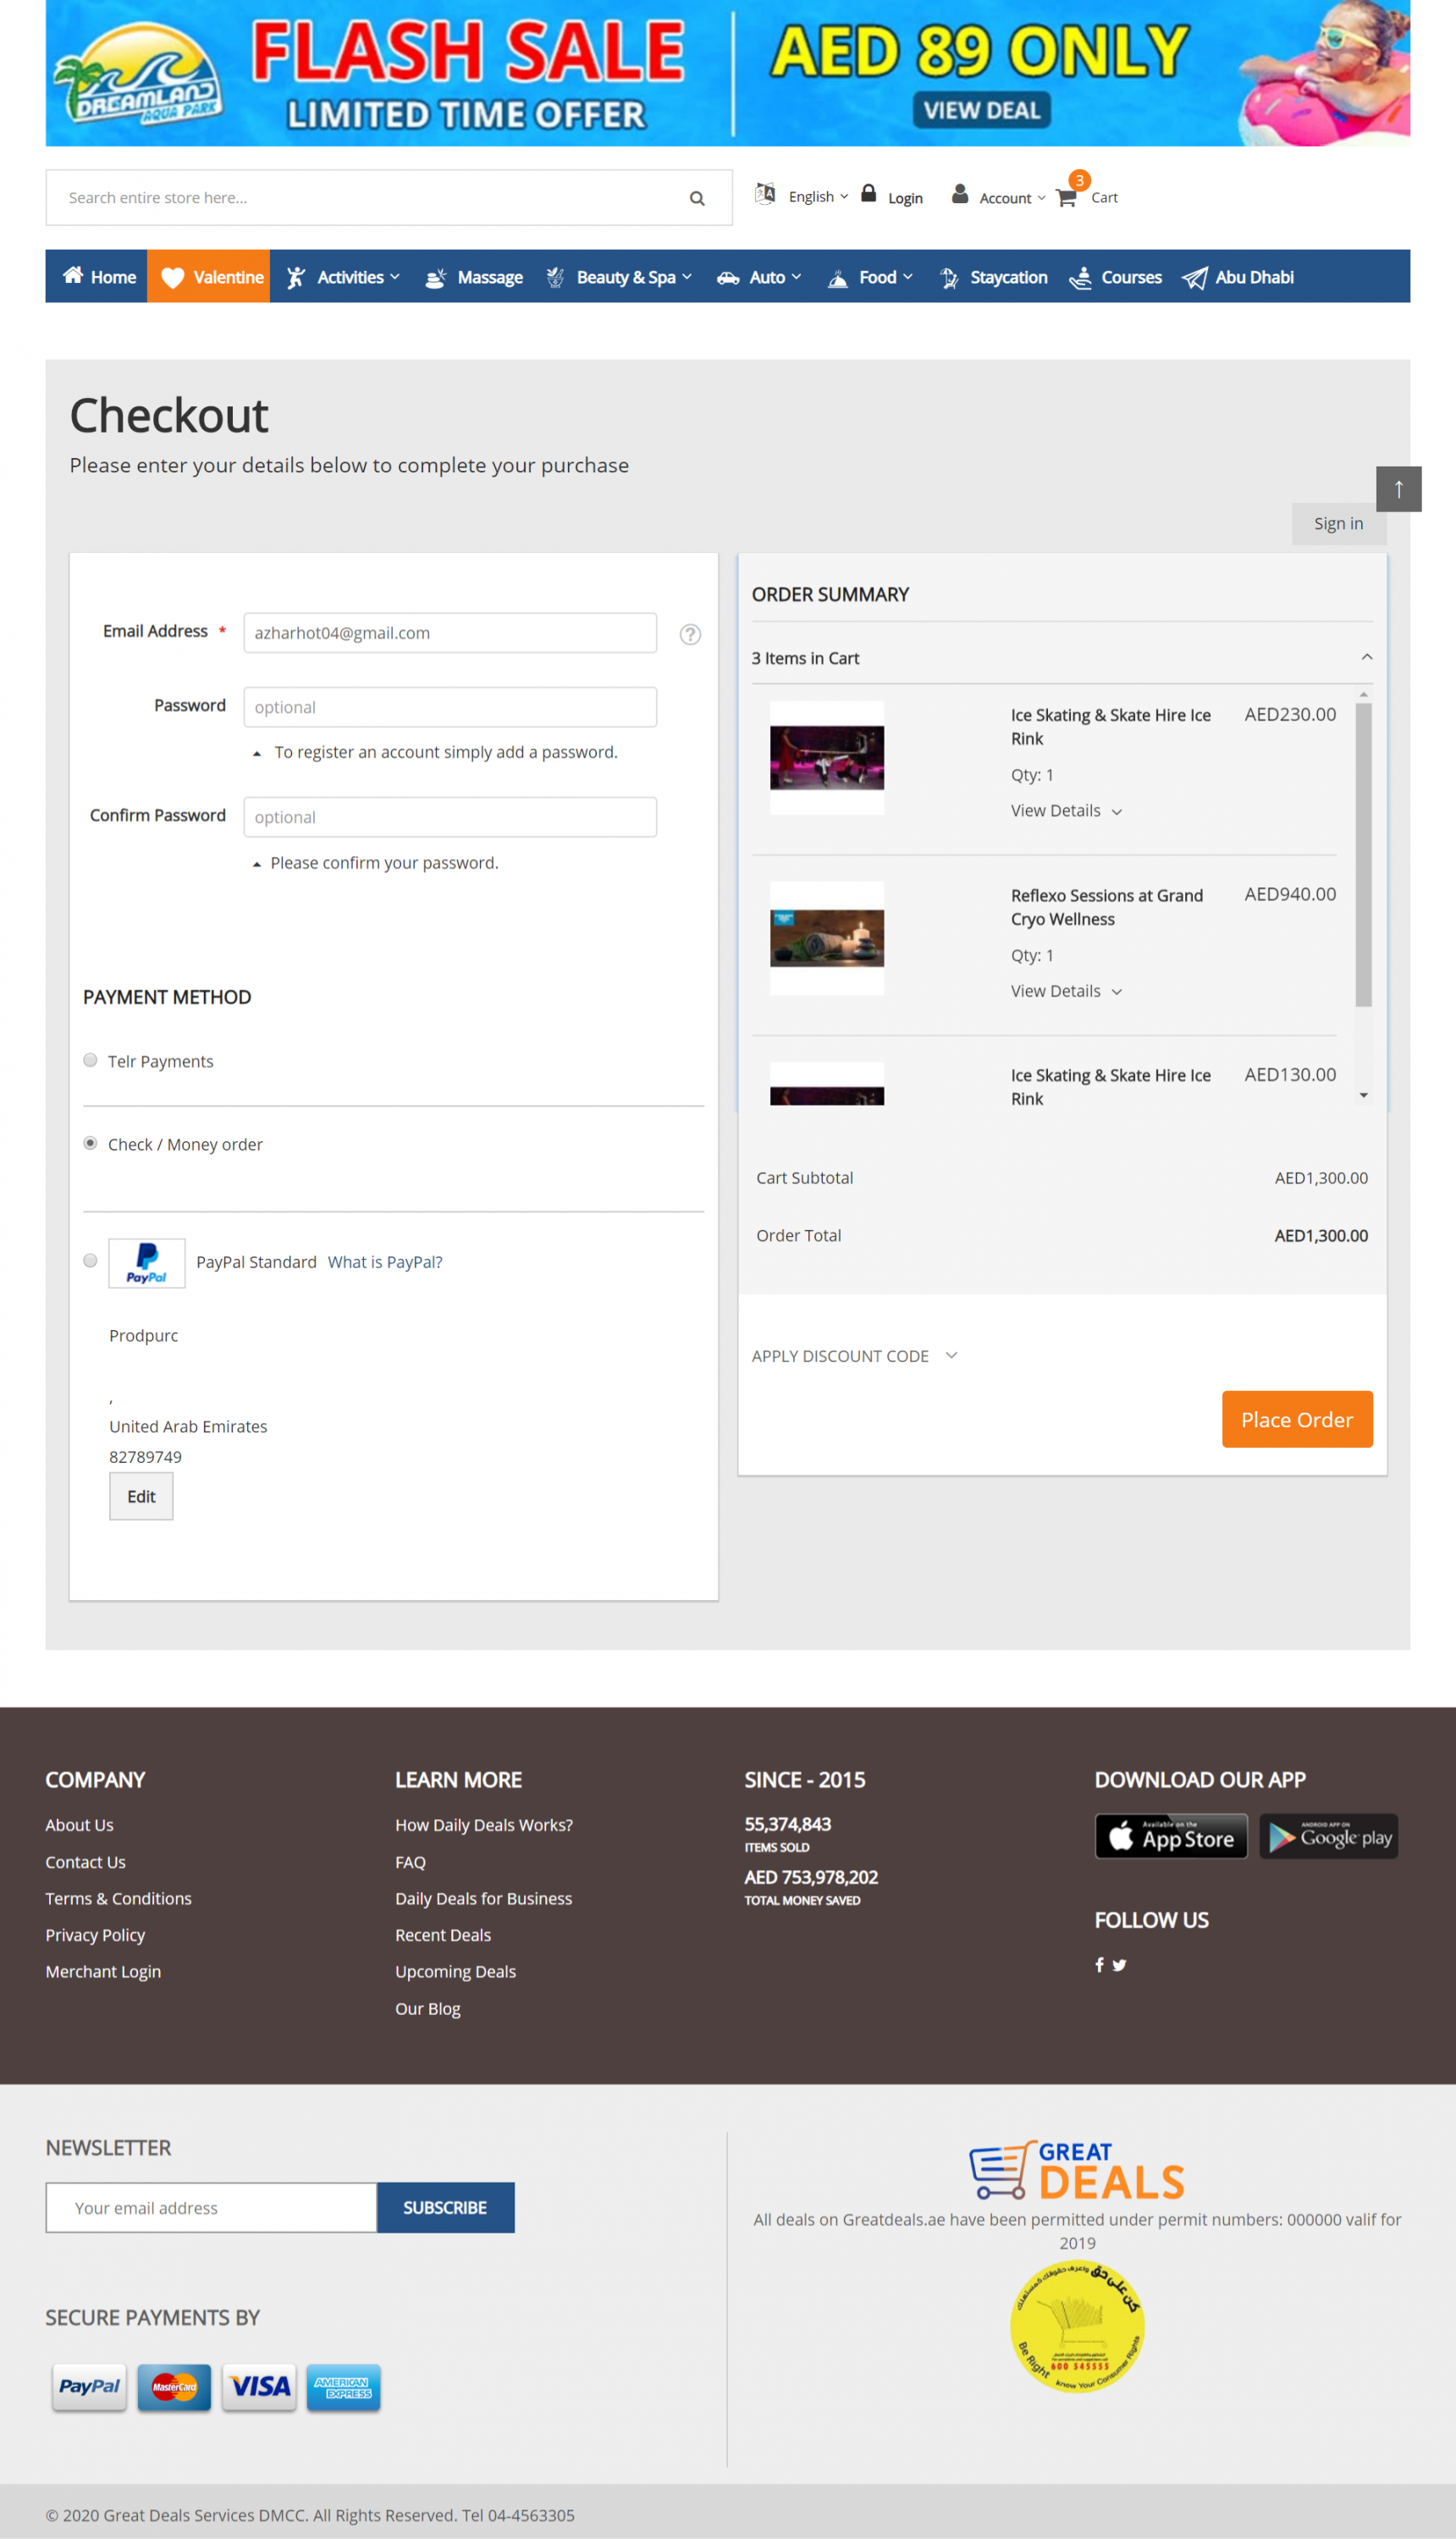Open the Food menu chevron
Screen dimensions: 1456x2539
click(x=908, y=277)
